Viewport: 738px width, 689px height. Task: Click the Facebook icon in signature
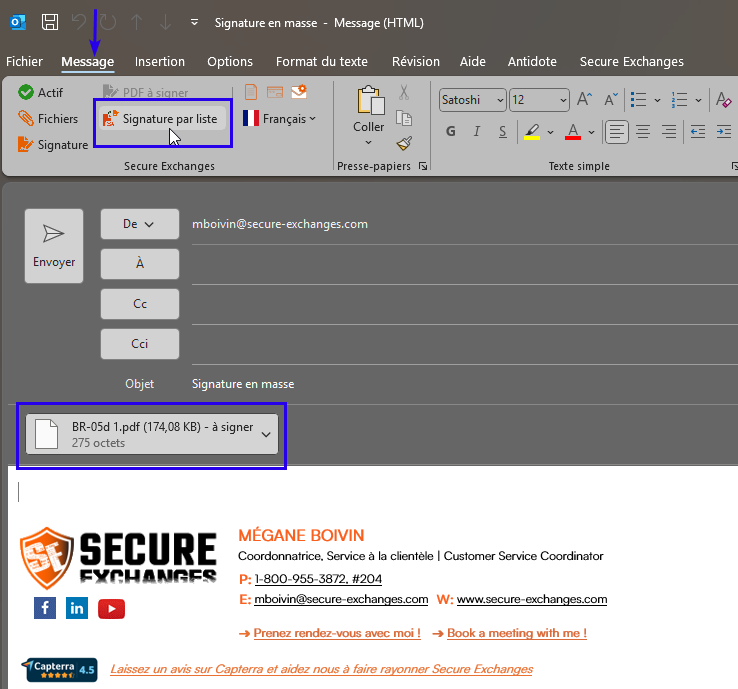point(45,608)
